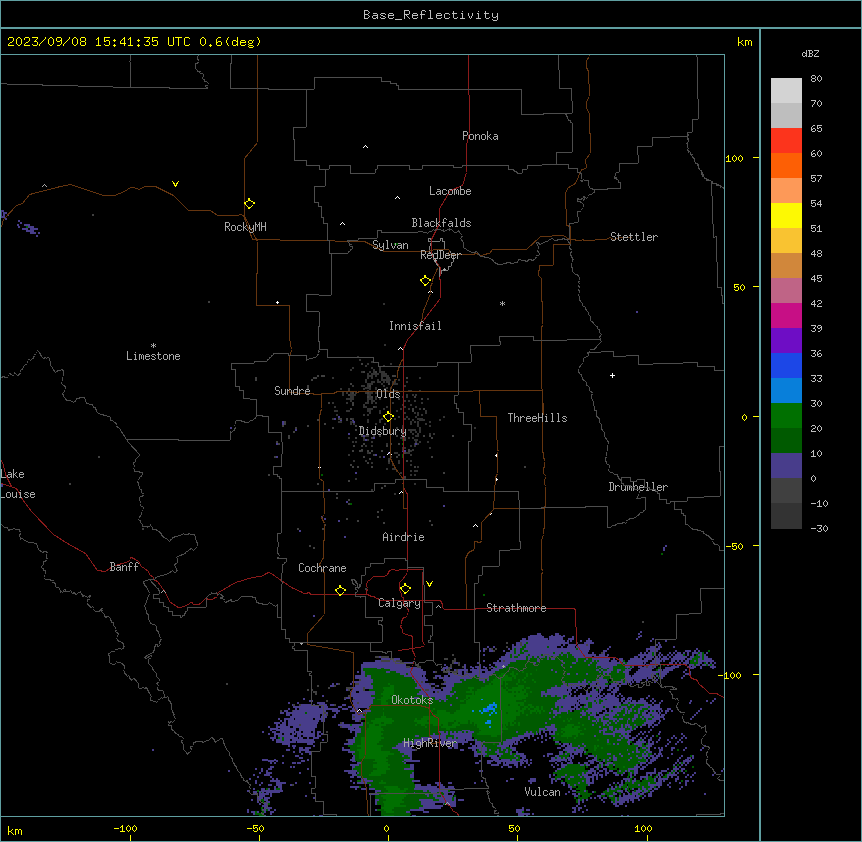
Task: Click the ThreeHills city label
Action: click(x=537, y=418)
